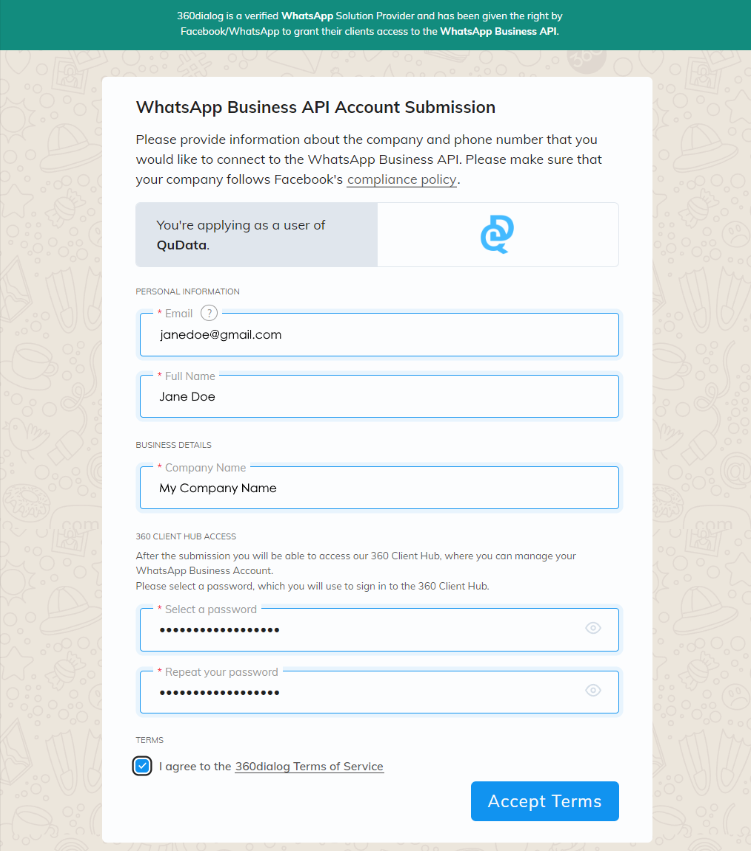This screenshot has width=751, height=851.
Task: Select the Company Name input field
Action: tap(379, 488)
